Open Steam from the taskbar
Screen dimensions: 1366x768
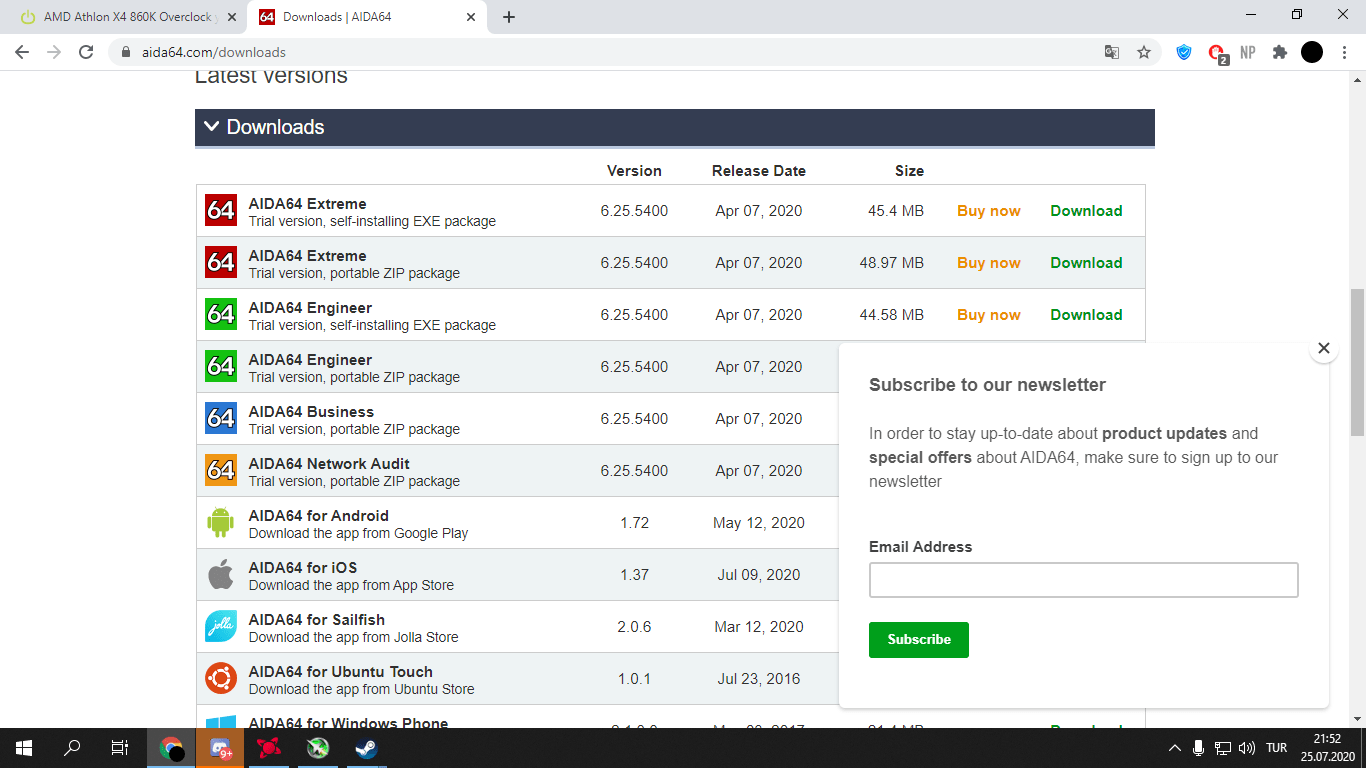click(365, 748)
